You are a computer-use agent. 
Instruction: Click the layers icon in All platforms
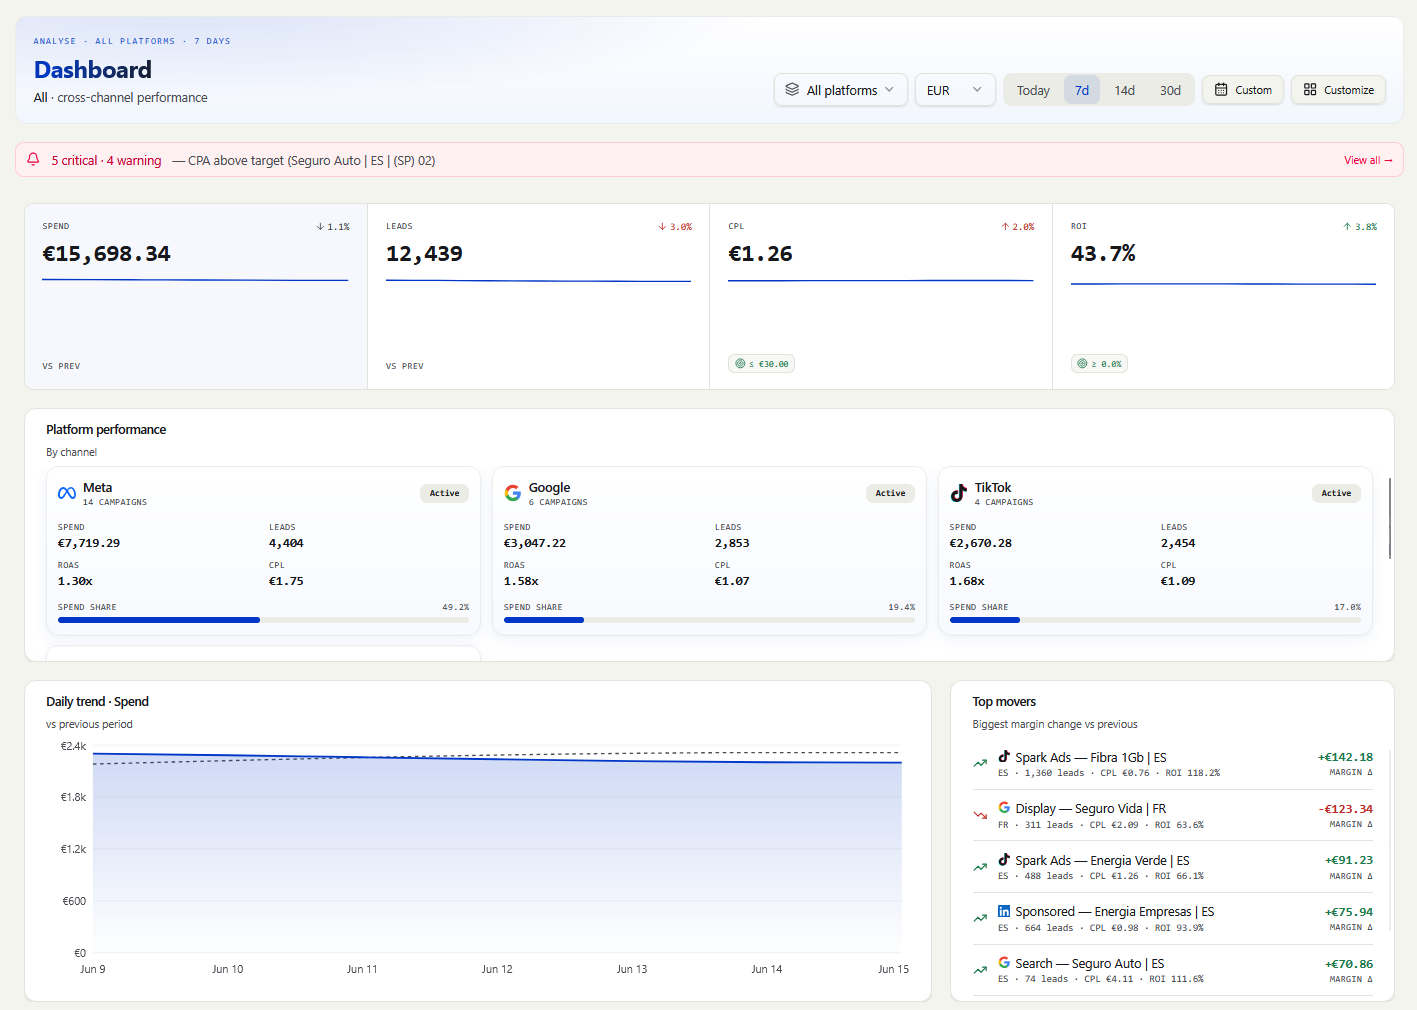point(792,89)
